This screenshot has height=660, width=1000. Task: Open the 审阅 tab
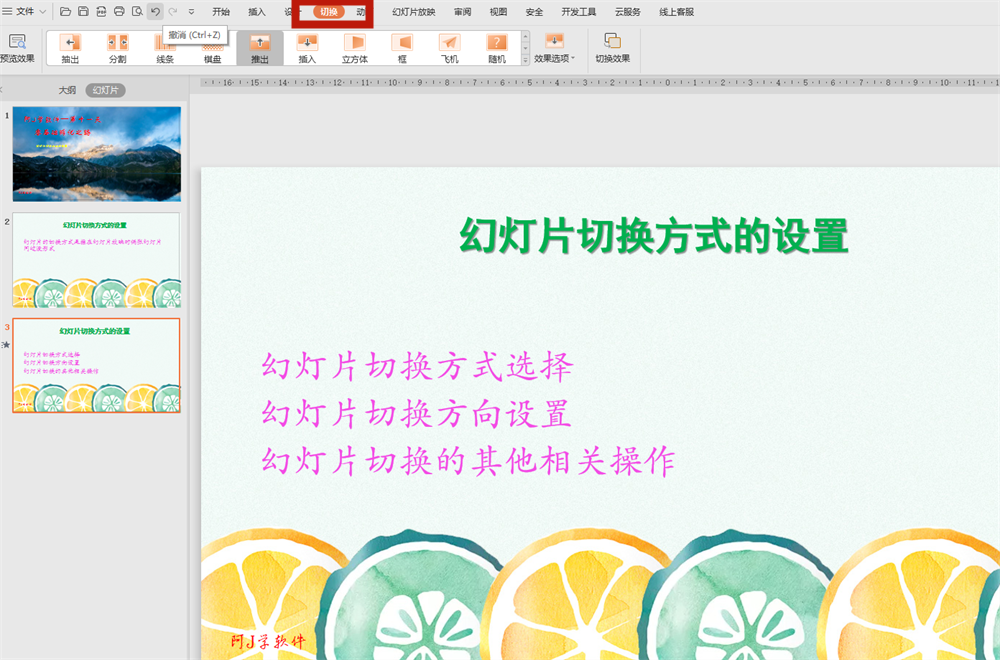point(462,11)
